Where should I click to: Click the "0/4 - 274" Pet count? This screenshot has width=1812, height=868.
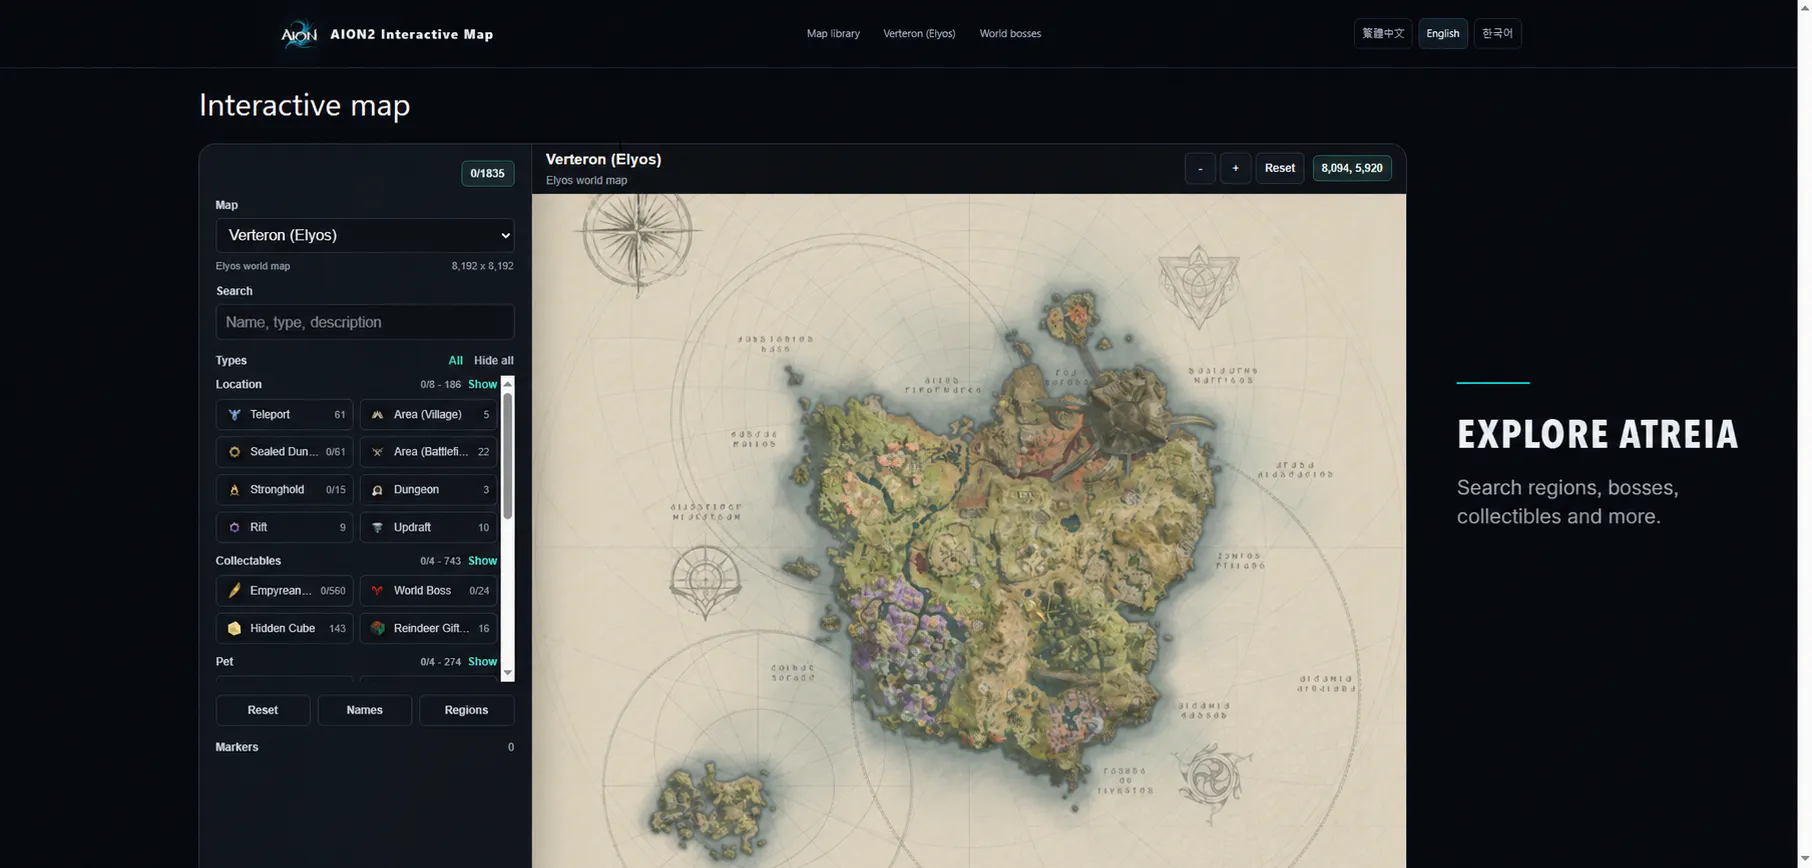pyautogui.click(x=440, y=662)
